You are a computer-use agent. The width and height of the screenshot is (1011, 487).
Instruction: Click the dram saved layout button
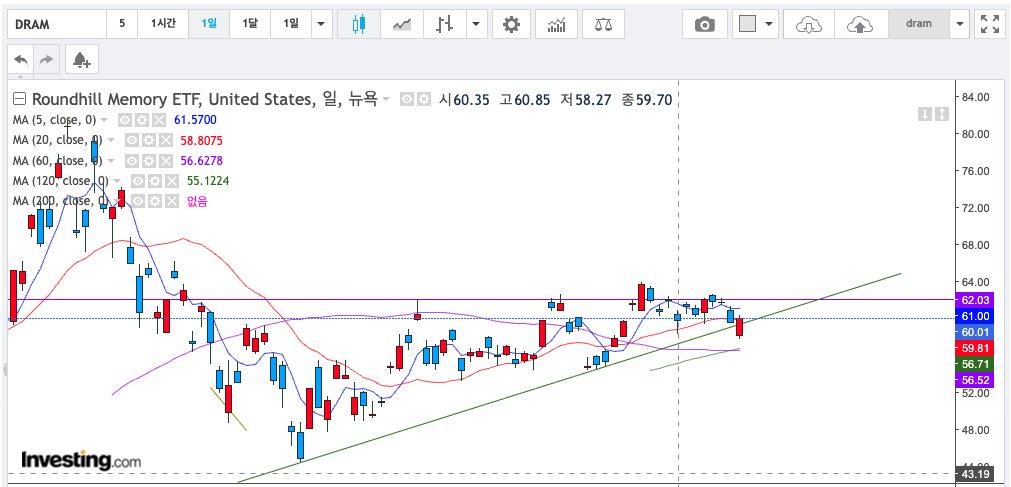pos(919,25)
